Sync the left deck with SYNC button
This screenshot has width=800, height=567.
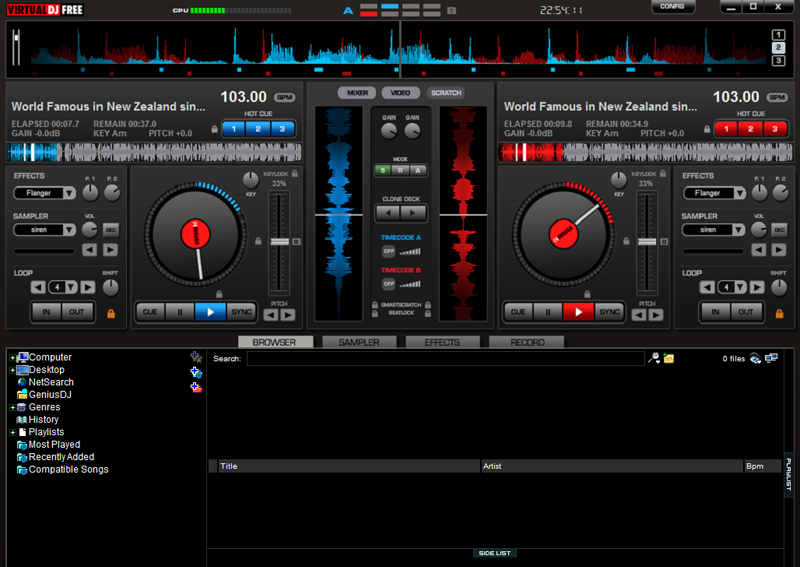(241, 312)
